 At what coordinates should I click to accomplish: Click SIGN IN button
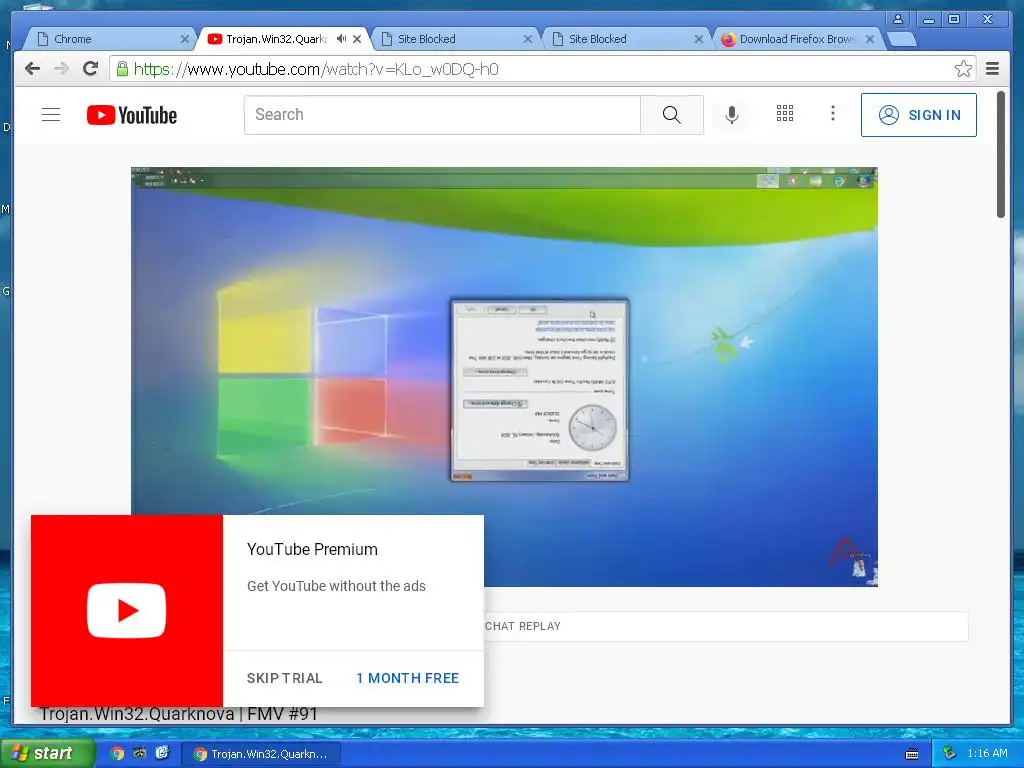coord(919,115)
